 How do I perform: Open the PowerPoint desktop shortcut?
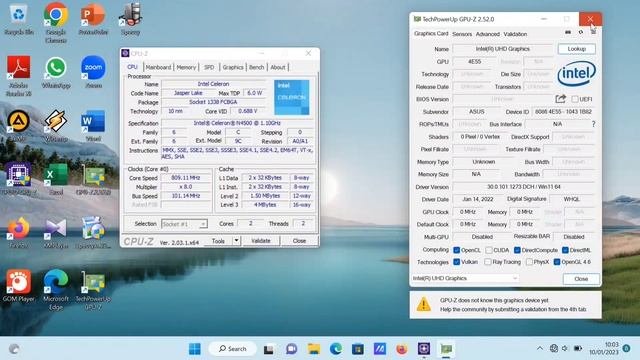click(x=93, y=20)
